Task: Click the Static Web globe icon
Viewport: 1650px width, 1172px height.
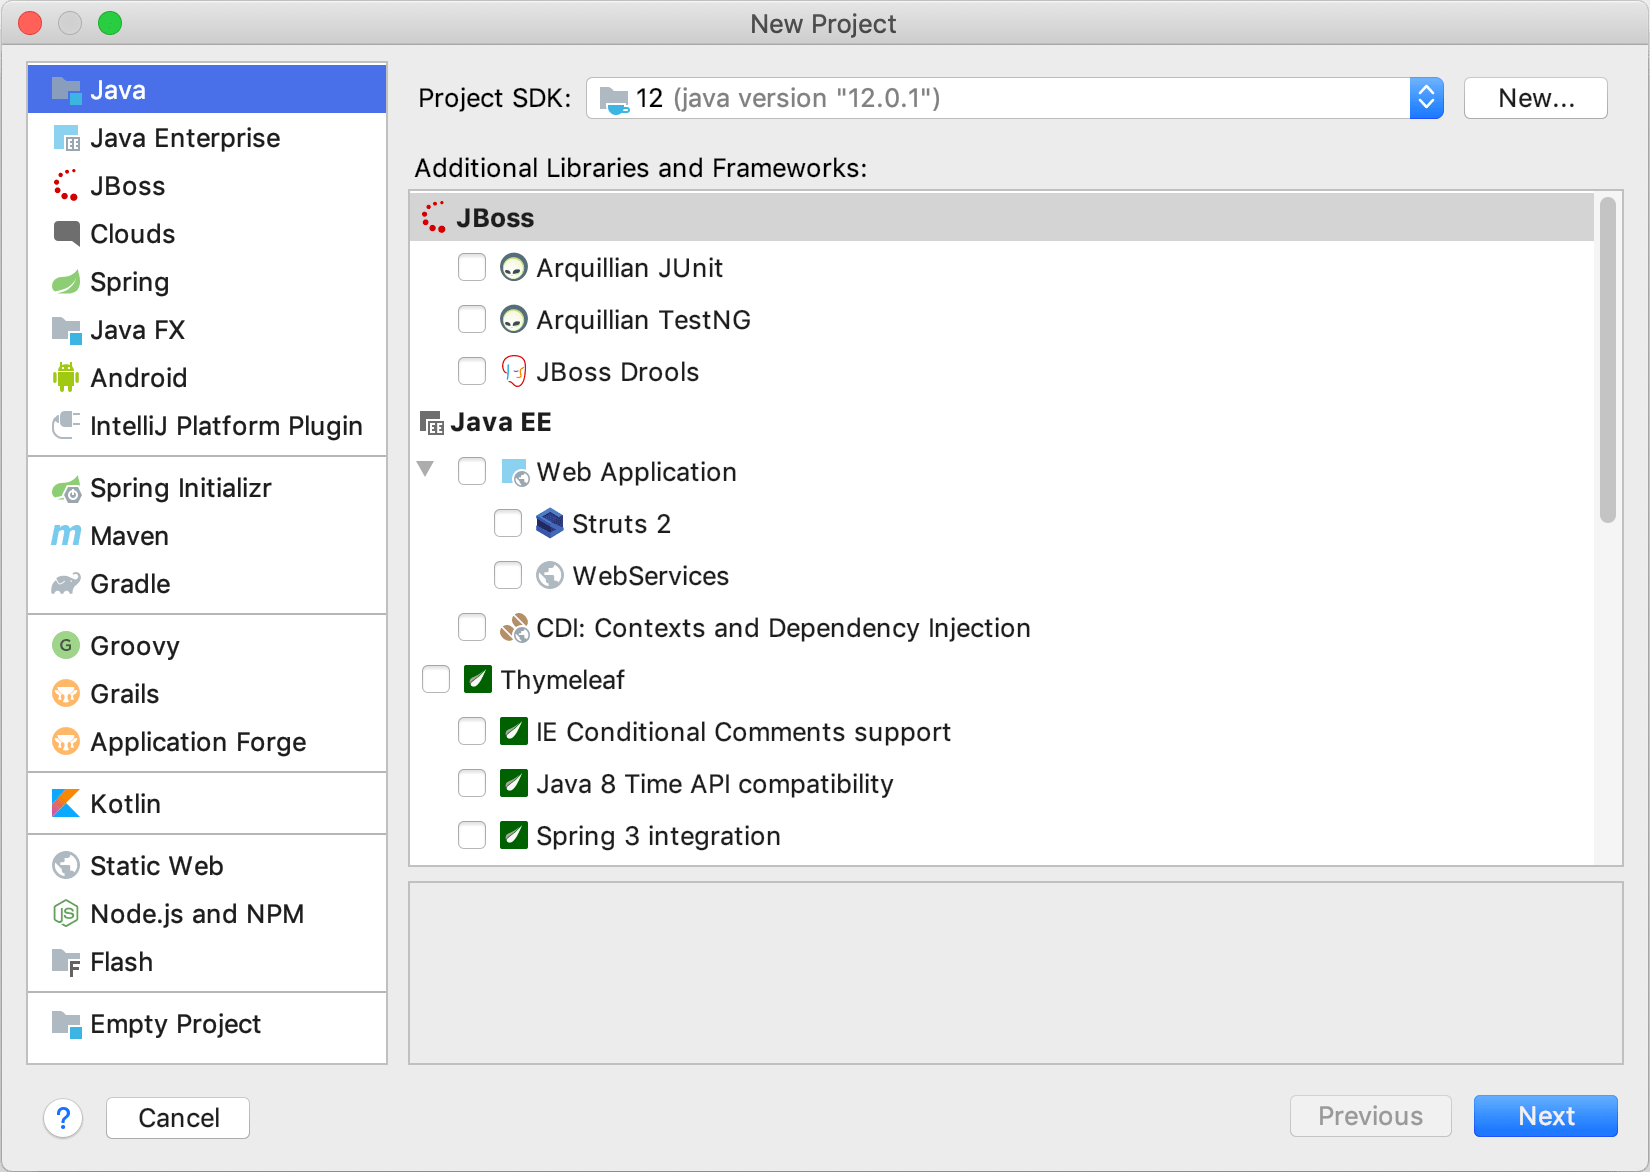Action: pos(66,866)
